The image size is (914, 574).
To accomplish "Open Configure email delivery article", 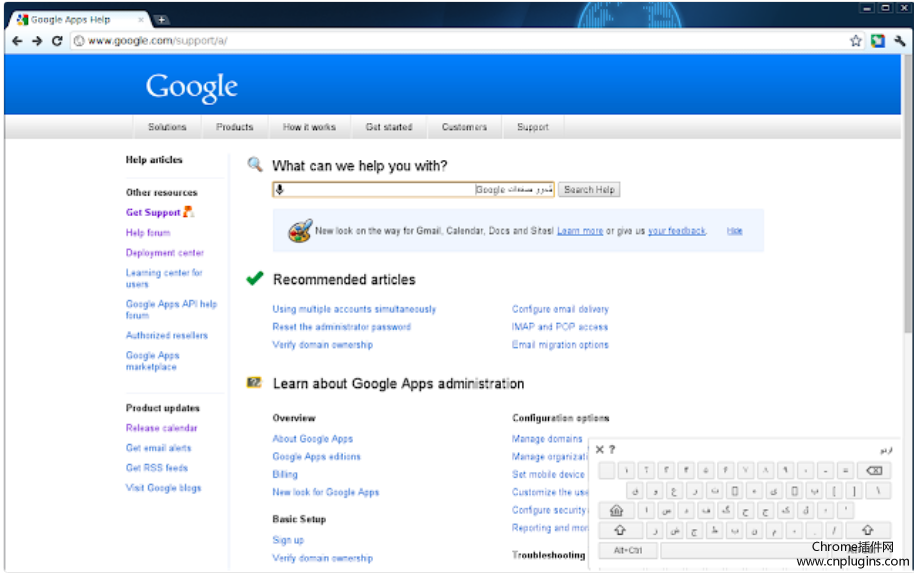I will click(560, 309).
